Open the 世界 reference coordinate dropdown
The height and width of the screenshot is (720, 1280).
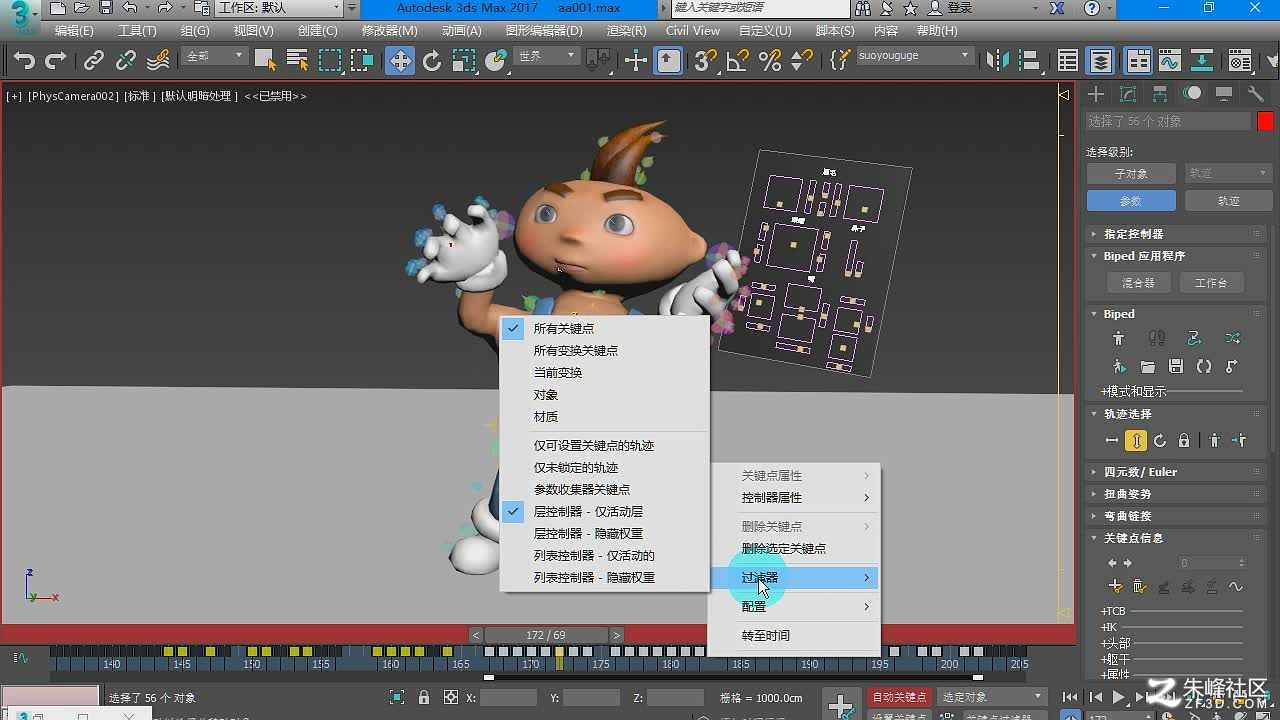[547, 57]
